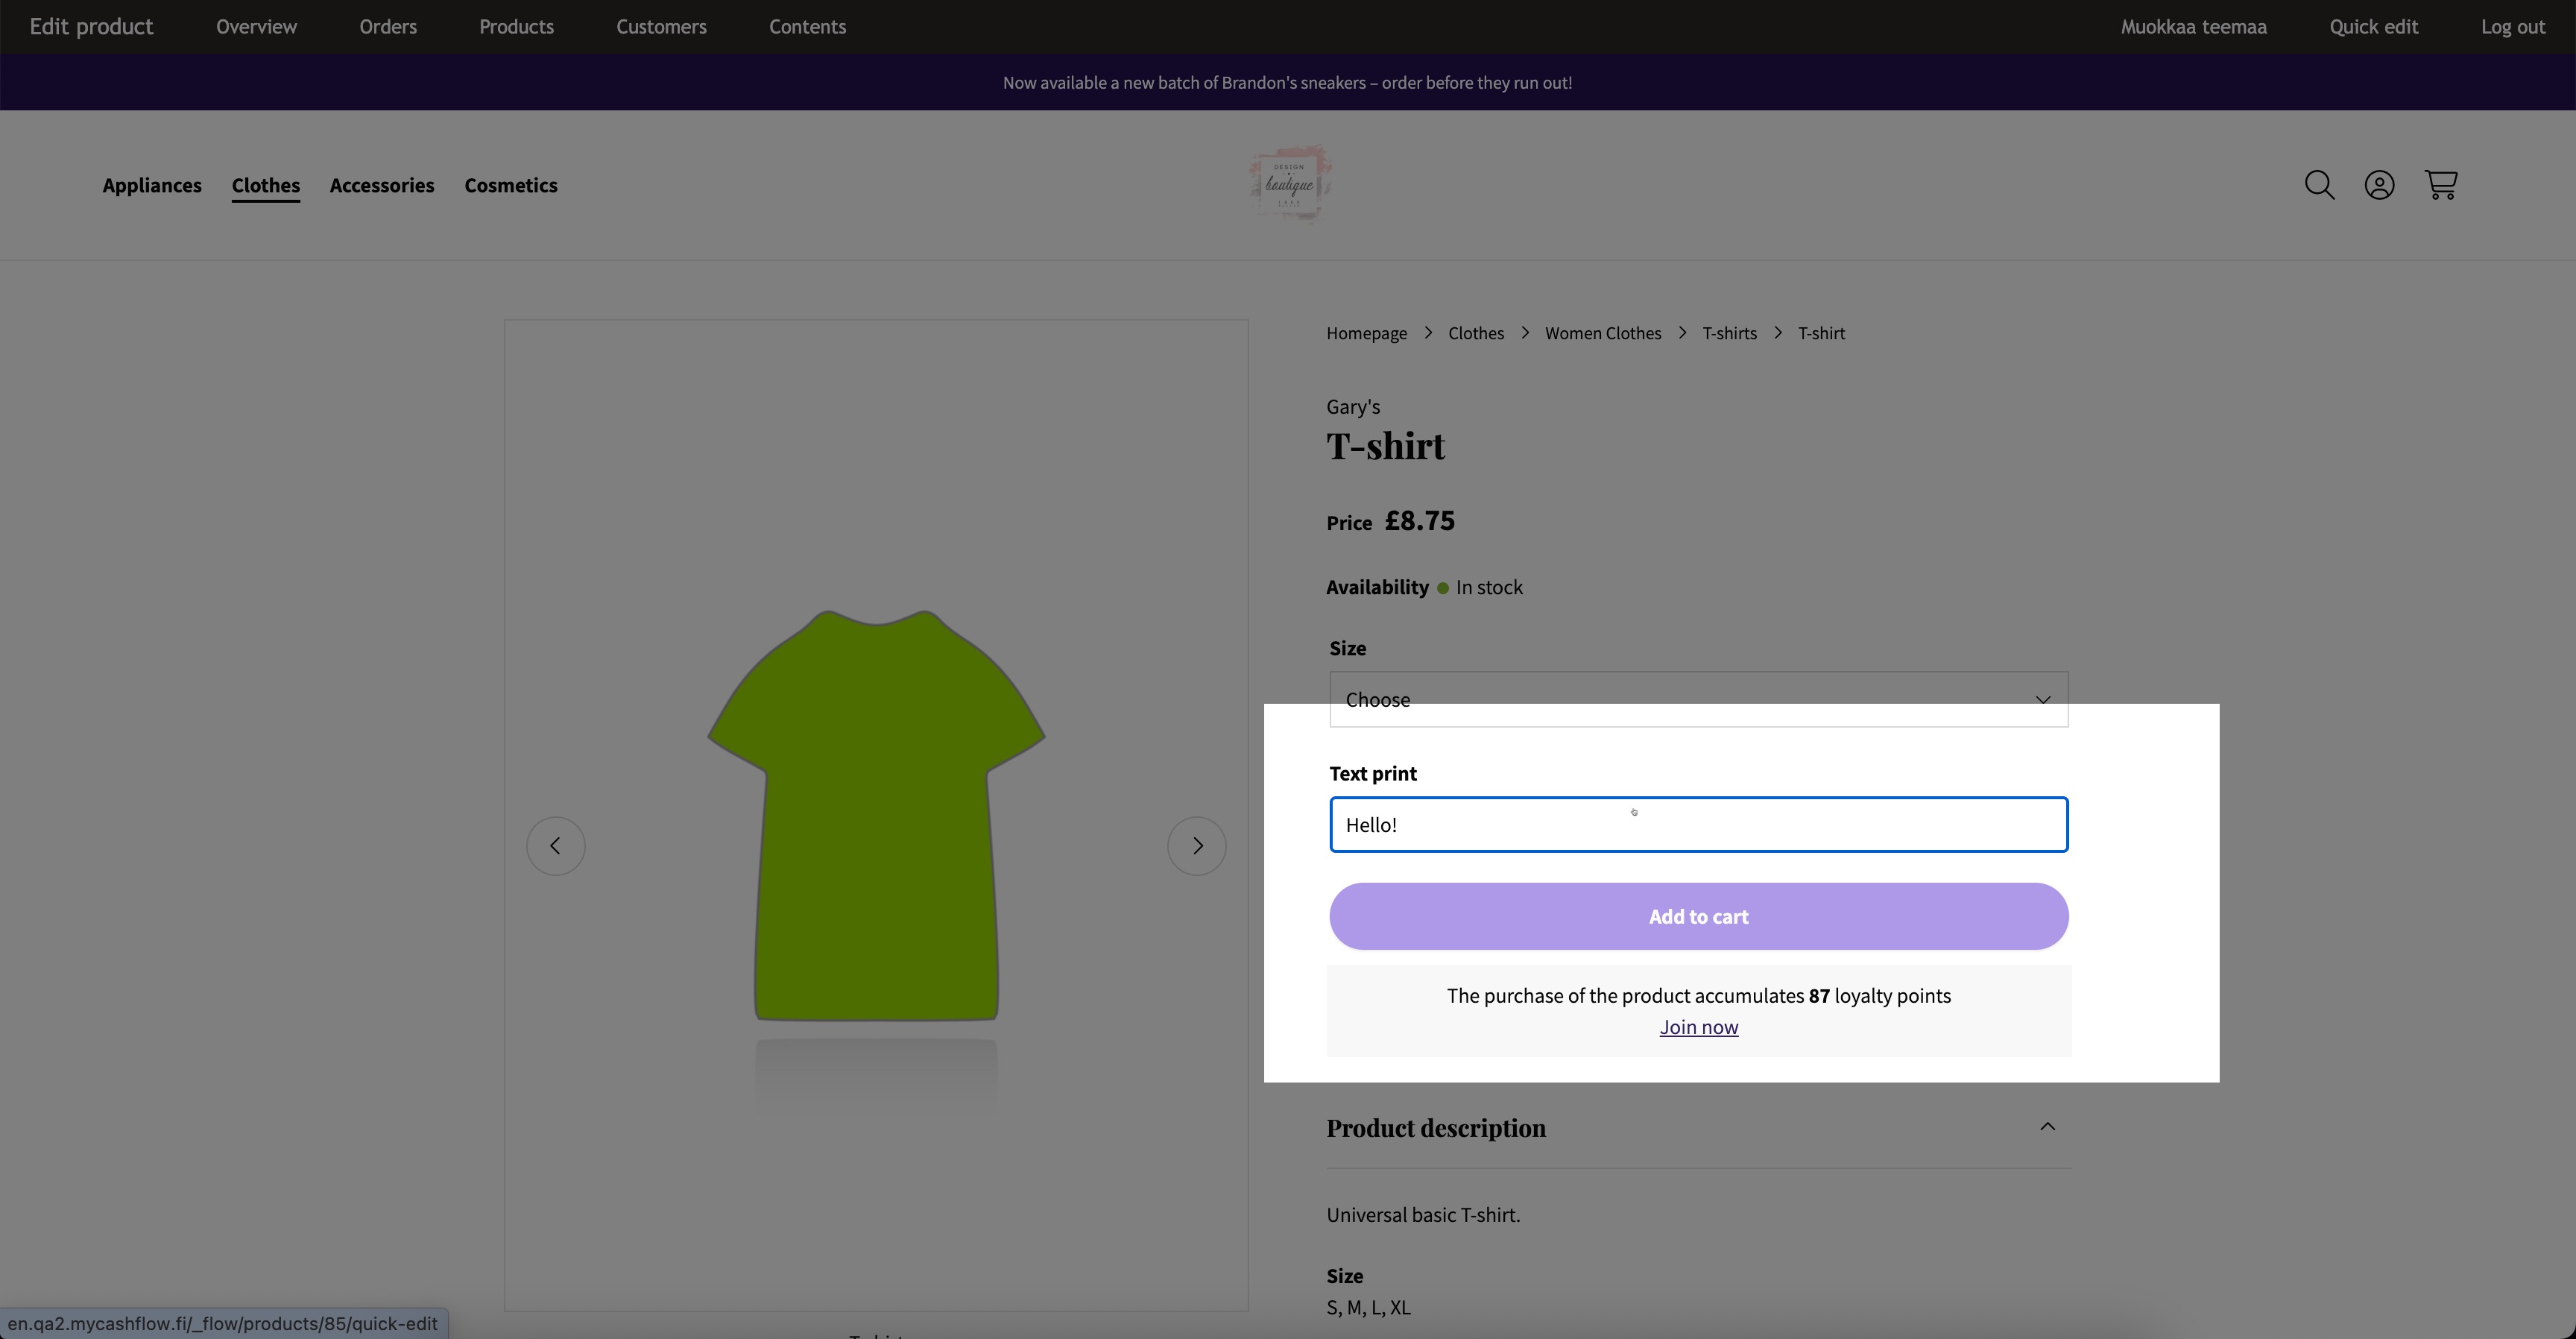Follow the Join now link
Viewport: 2576px width, 1339px height.
(1698, 1027)
